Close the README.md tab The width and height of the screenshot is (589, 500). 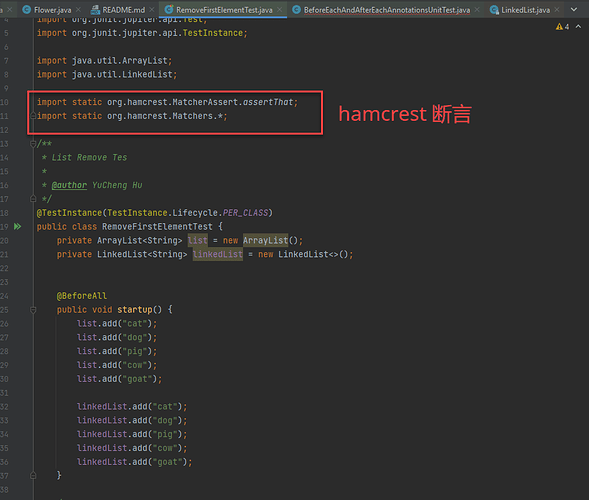point(152,9)
